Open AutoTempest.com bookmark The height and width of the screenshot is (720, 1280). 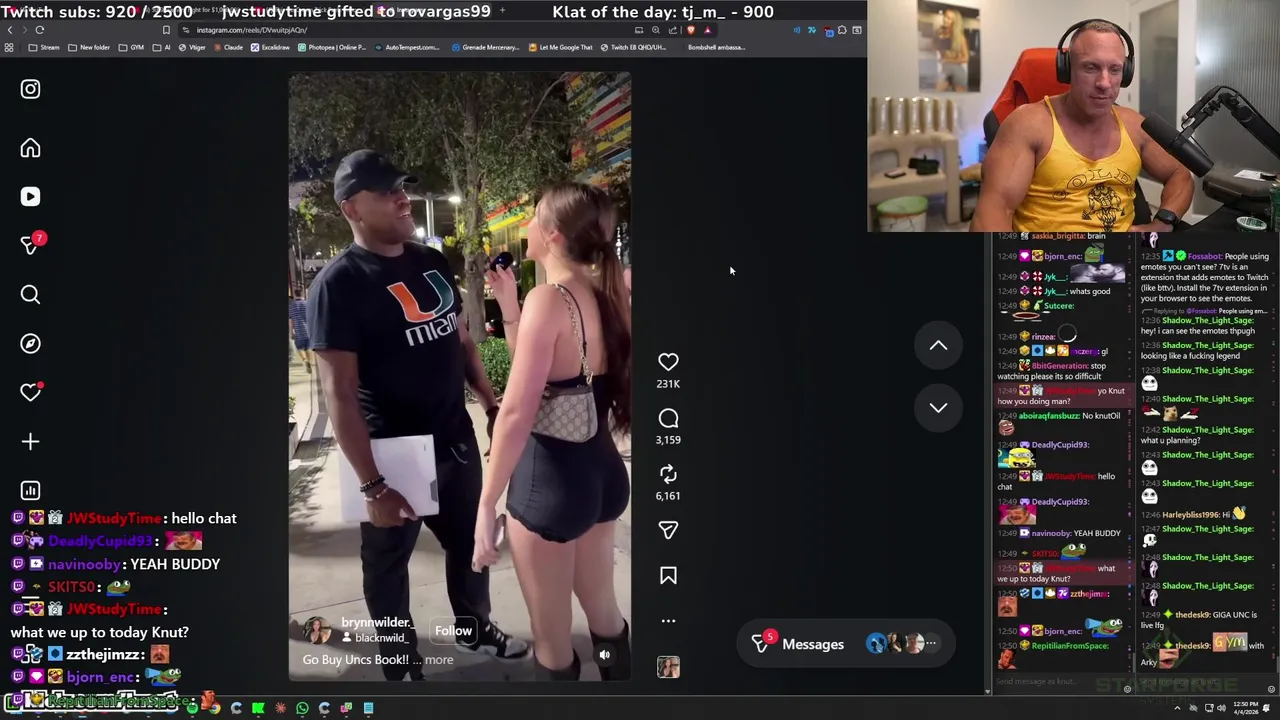click(406, 47)
